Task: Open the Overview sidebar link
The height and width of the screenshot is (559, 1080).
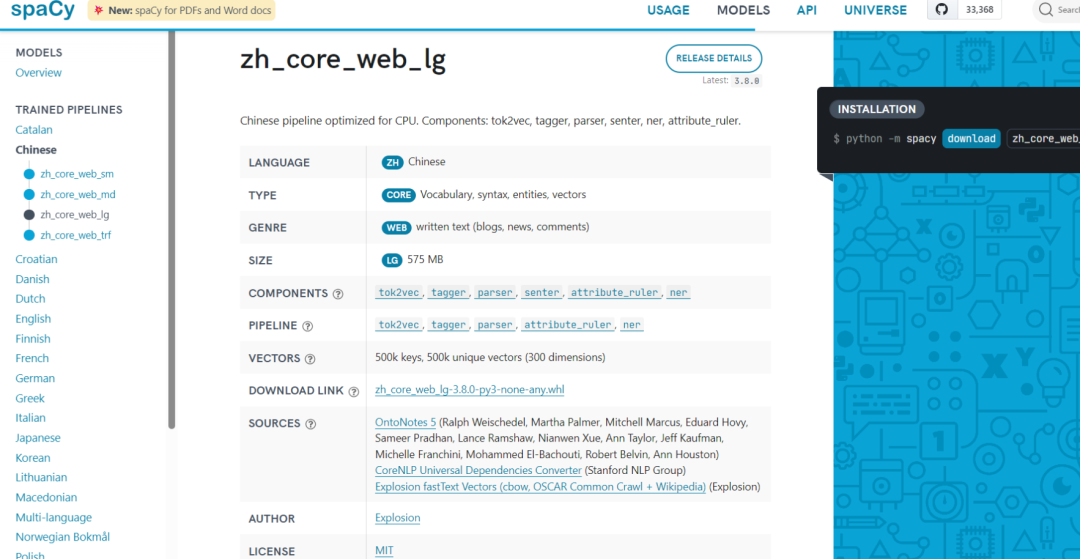Action: [39, 73]
